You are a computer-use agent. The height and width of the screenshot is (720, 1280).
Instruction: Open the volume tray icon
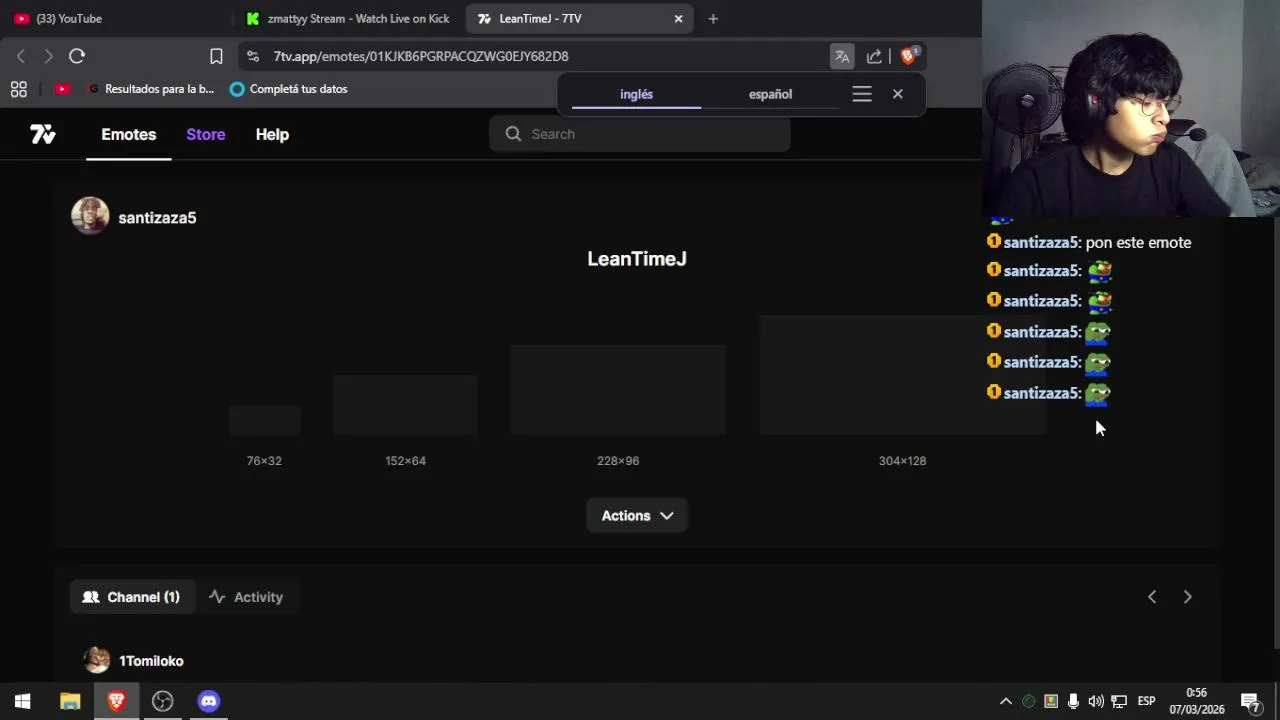[x=1096, y=701]
